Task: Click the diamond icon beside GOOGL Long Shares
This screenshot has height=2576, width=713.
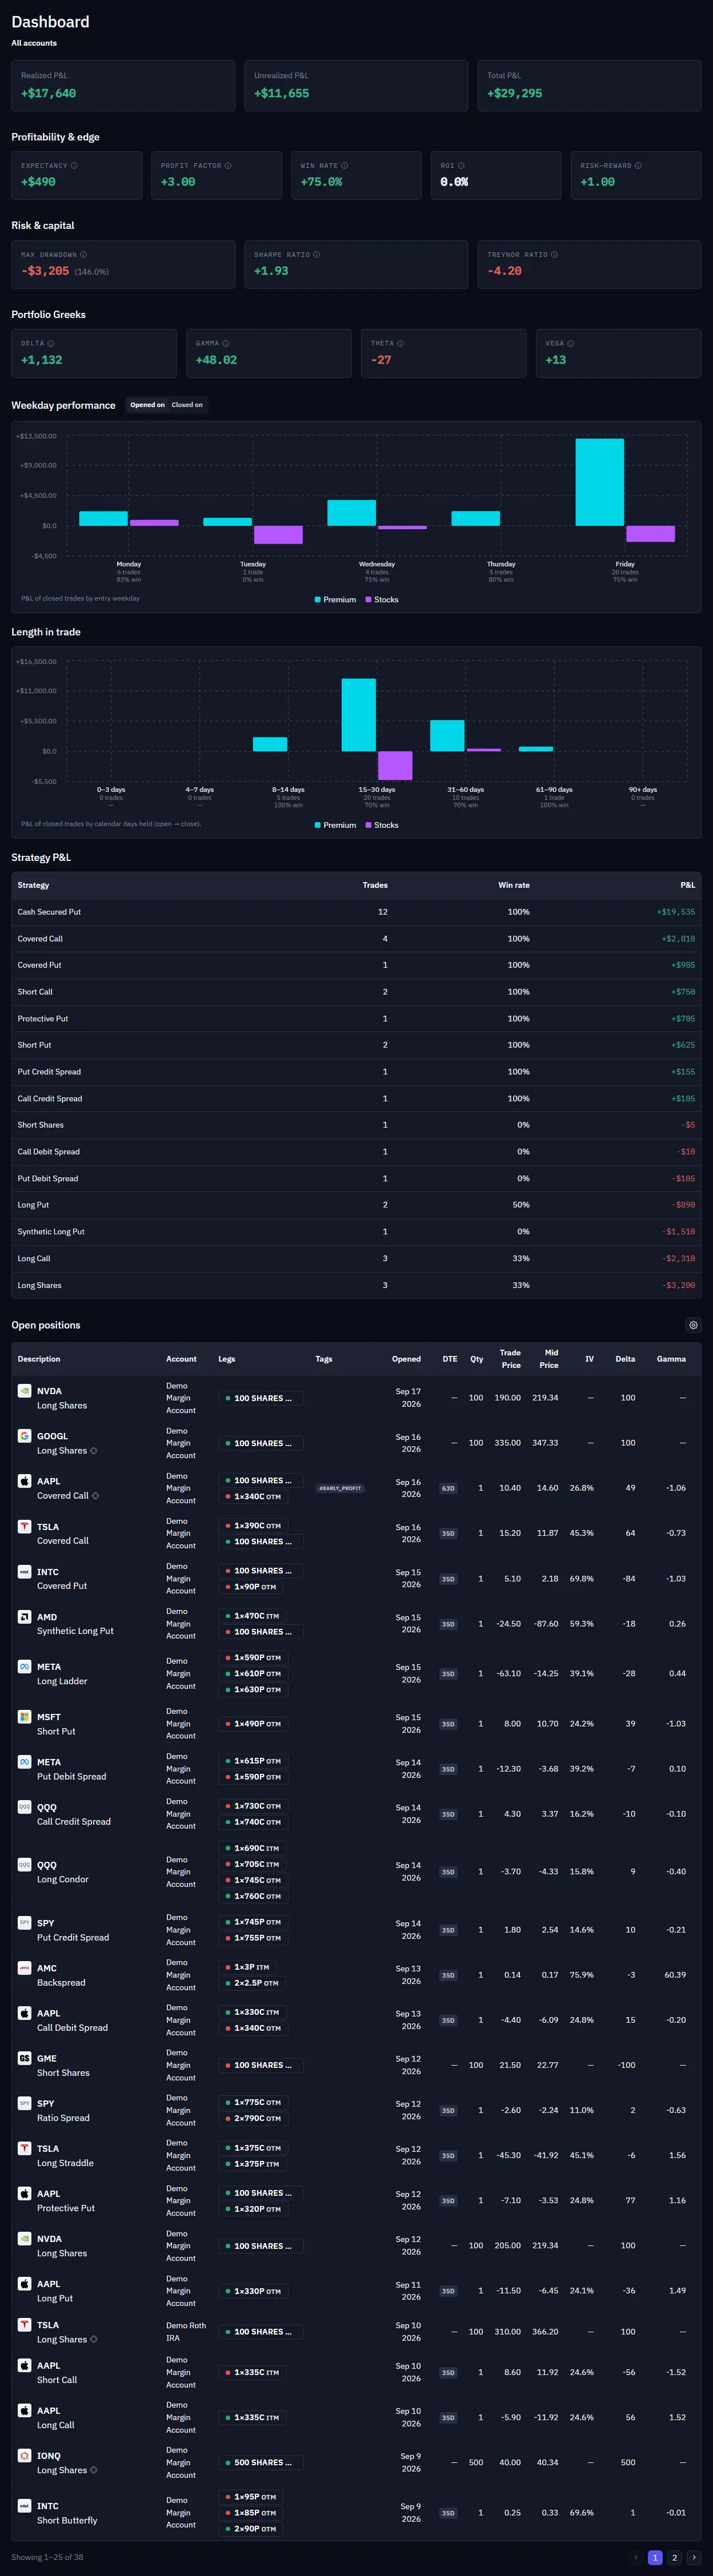Action: click(x=94, y=1450)
